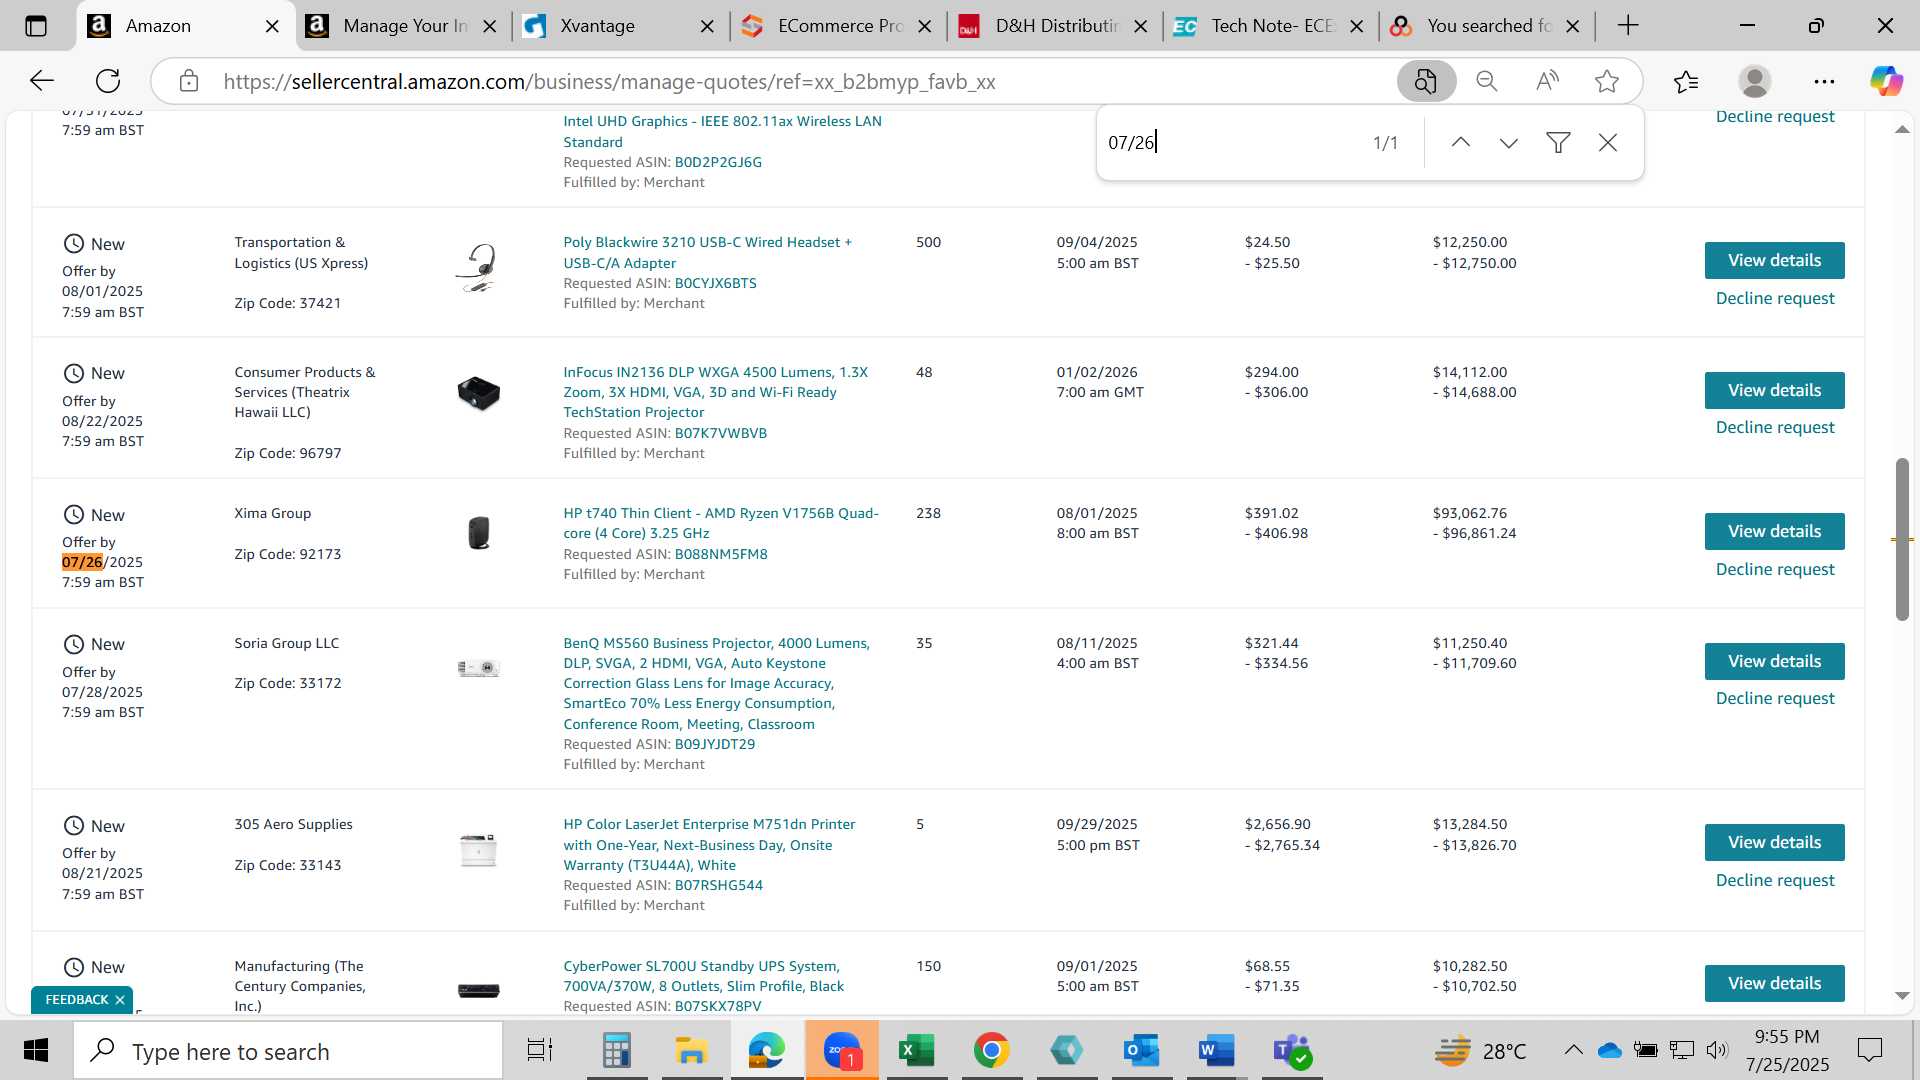Open ASIN B088NM5FM8 link
The height and width of the screenshot is (1080, 1920).
click(x=720, y=554)
